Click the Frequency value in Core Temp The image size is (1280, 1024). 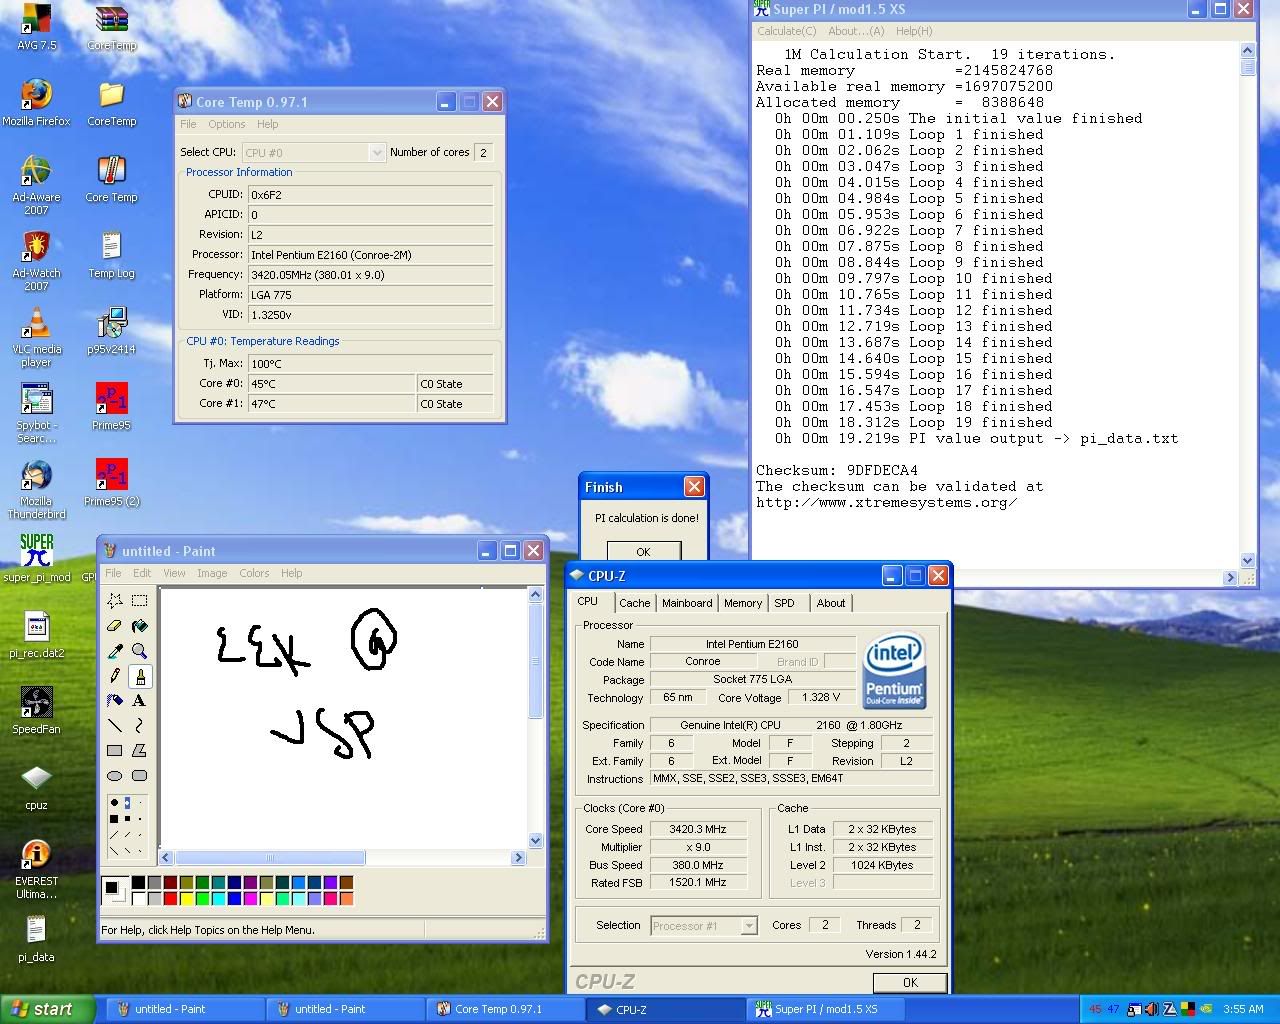(x=371, y=274)
